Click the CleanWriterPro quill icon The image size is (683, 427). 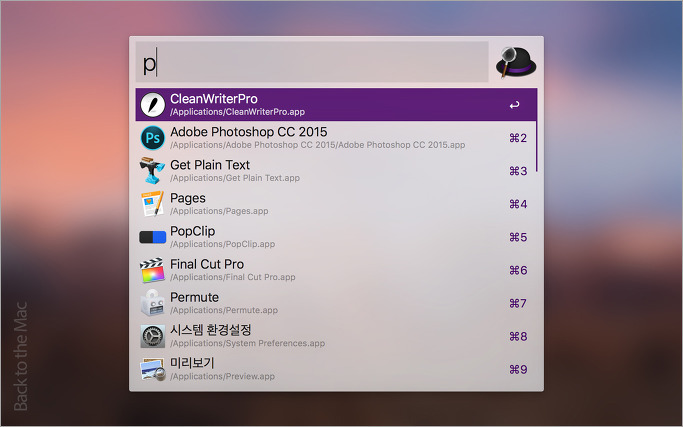coord(152,105)
